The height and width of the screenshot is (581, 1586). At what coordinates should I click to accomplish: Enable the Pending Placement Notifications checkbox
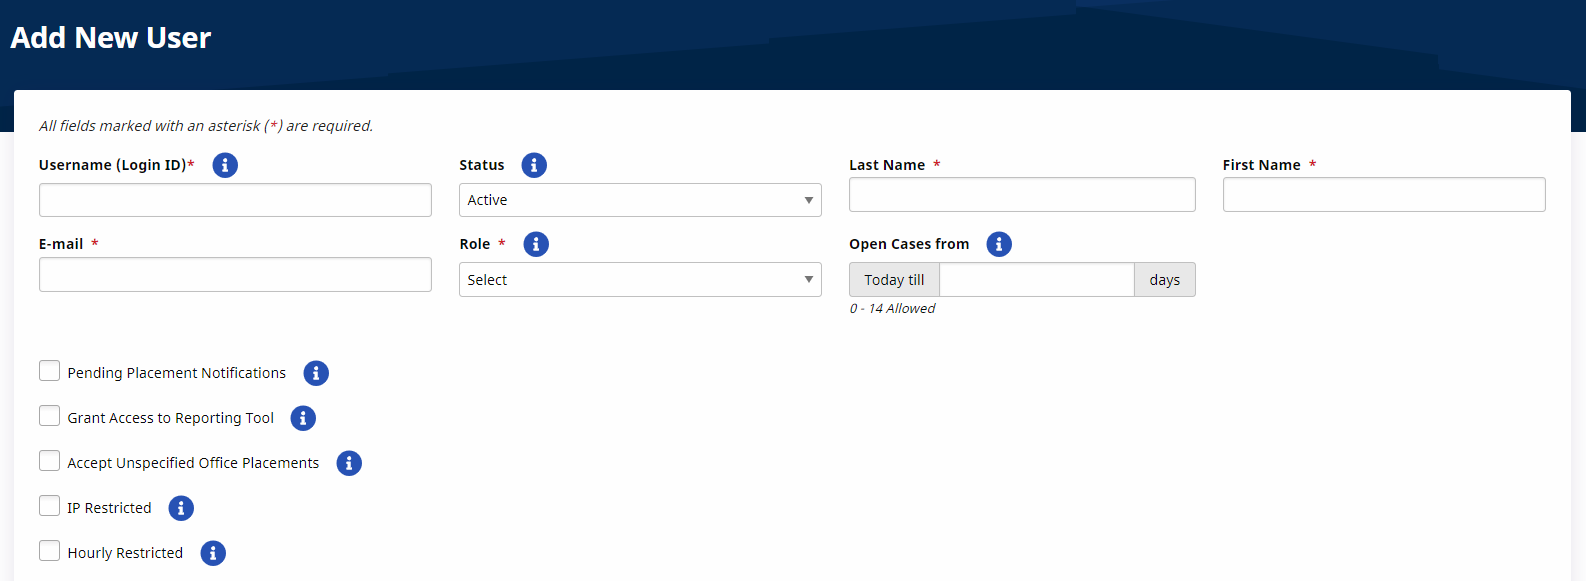49,371
